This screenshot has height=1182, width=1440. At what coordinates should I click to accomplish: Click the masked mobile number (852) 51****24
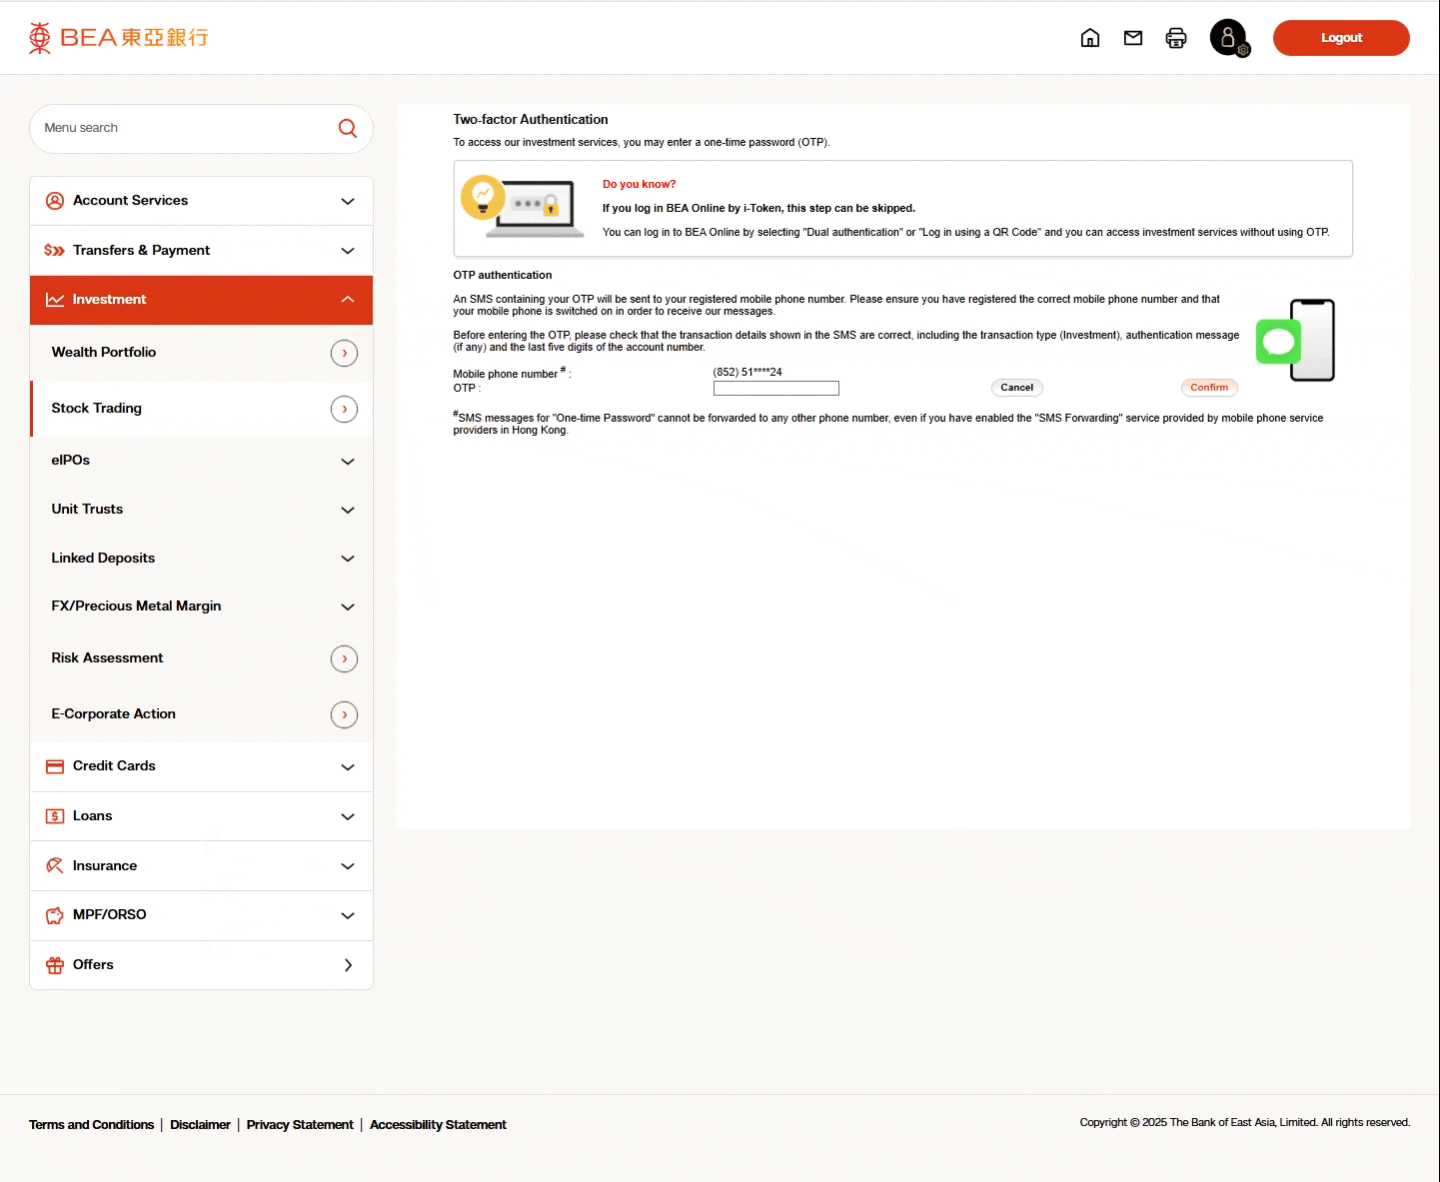click(747, 372)
